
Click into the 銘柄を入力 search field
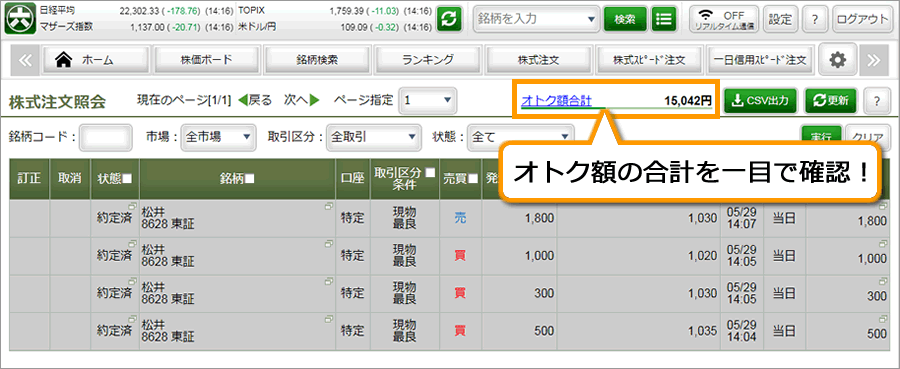[x=530, y=19]
